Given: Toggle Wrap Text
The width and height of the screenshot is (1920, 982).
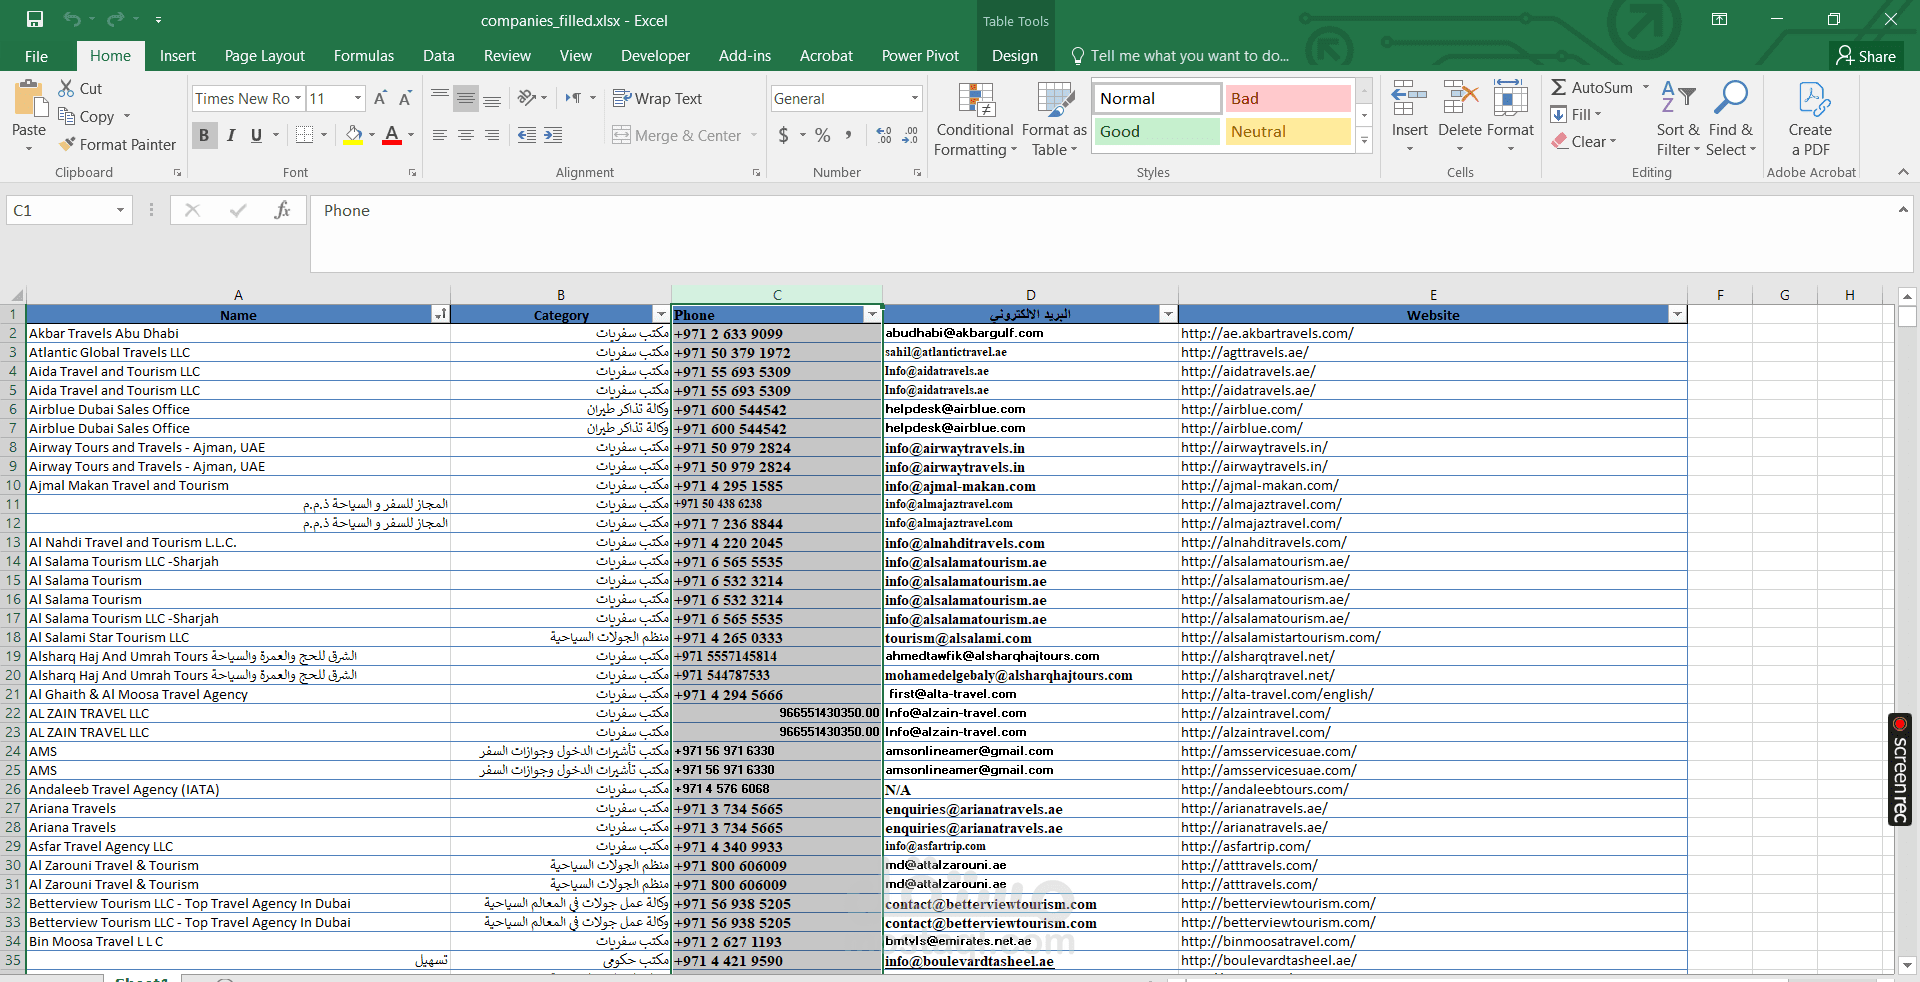Looking at the screenshot, I should [657, 98].
